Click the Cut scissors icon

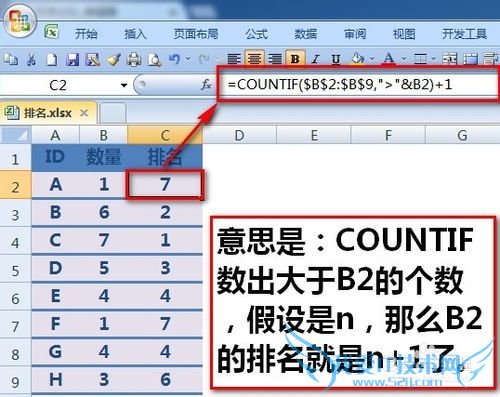31,60
